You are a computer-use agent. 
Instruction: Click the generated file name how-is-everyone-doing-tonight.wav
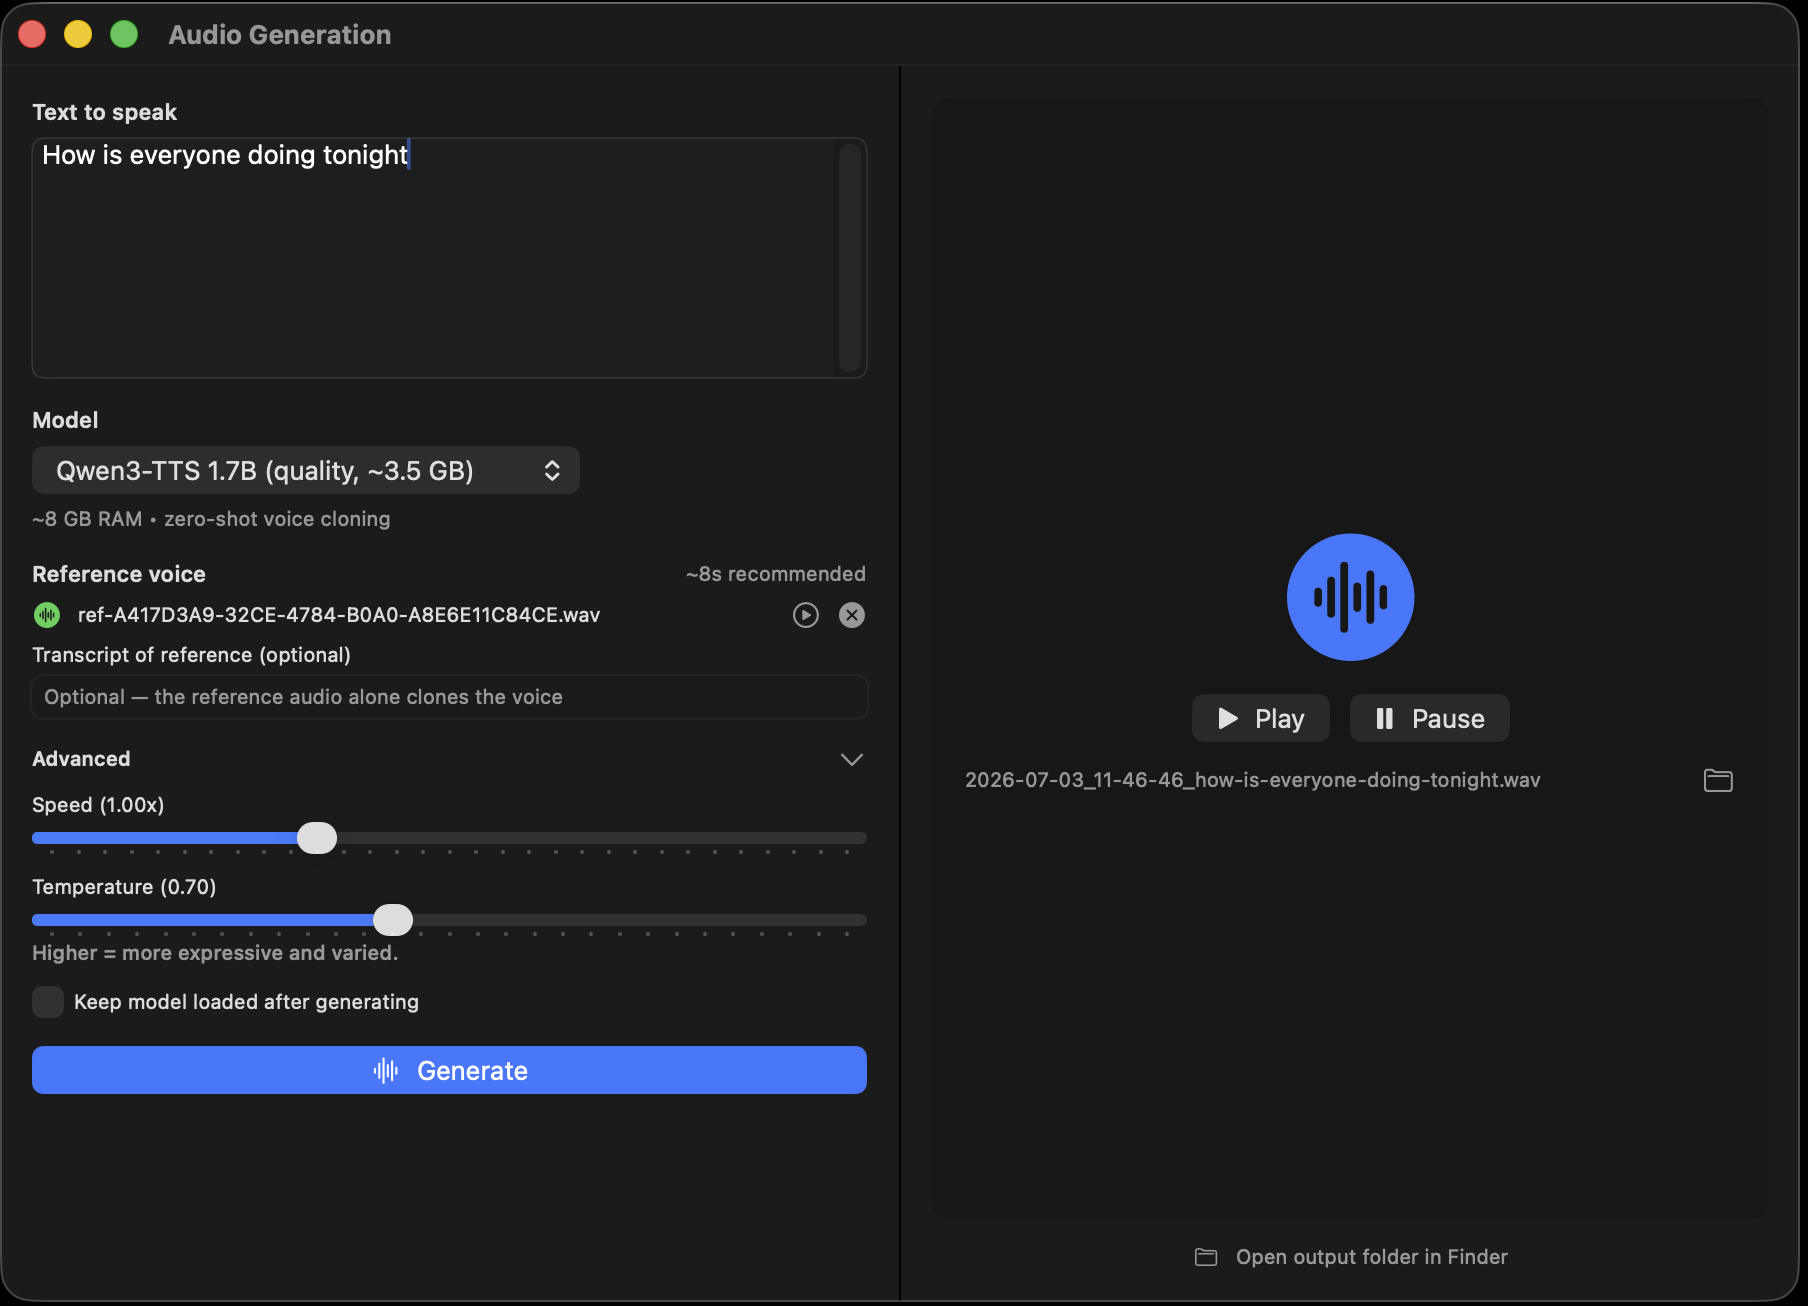[x=1252, y=780]
